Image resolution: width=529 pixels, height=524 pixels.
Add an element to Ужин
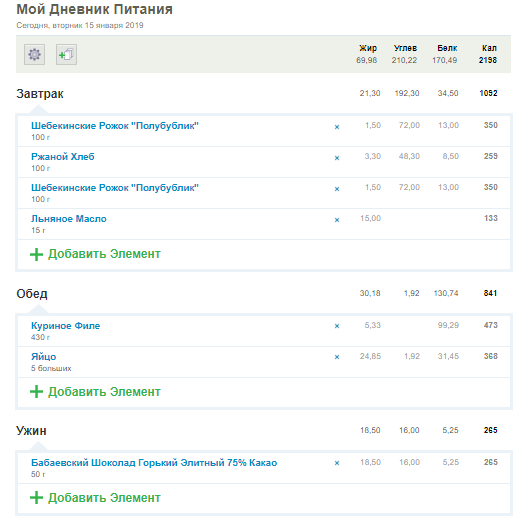tap(95, 498)
